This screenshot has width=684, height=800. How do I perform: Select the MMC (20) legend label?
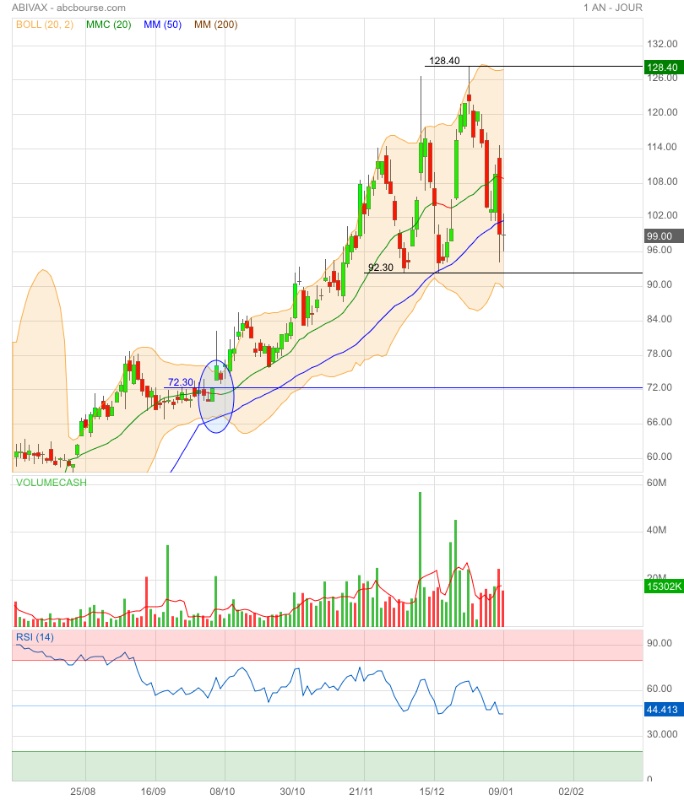click(x=109, y=24)
